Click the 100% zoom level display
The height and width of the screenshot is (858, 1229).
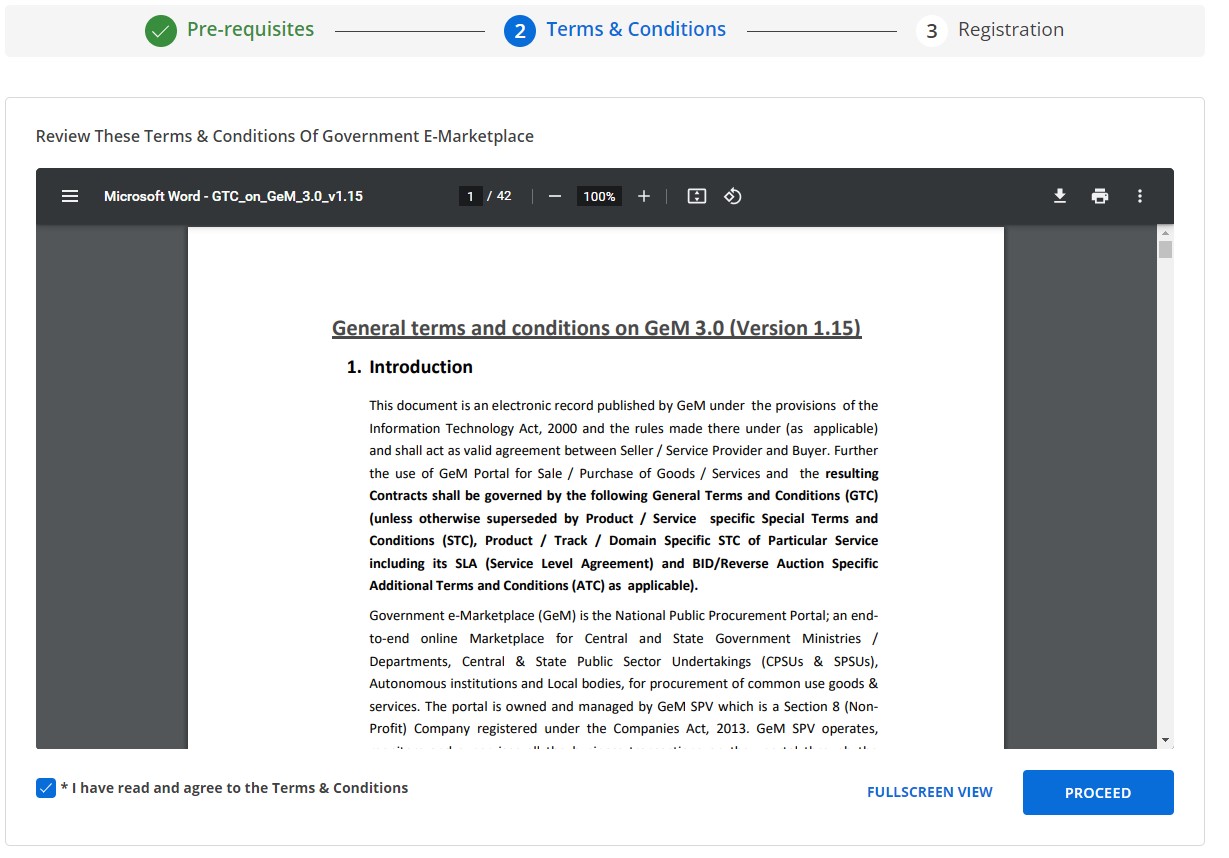click(x=598, y=196)
